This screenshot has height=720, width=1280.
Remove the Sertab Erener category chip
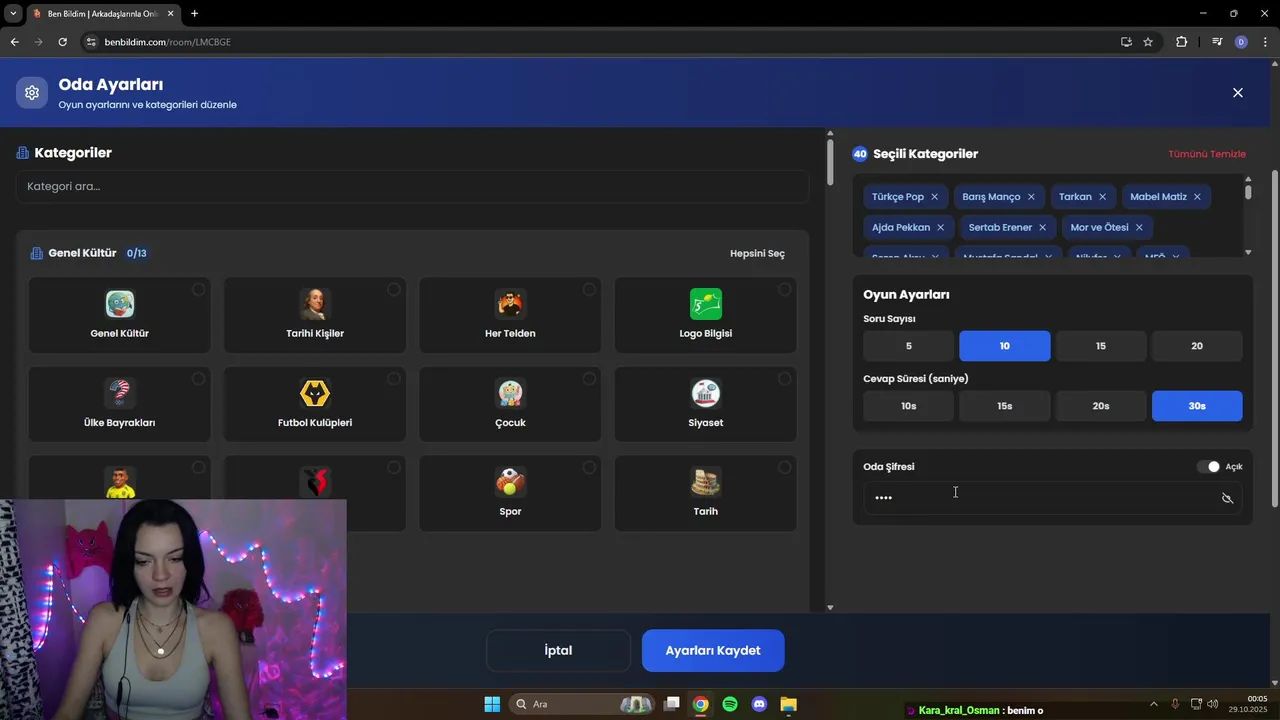tap(1042, 228)
